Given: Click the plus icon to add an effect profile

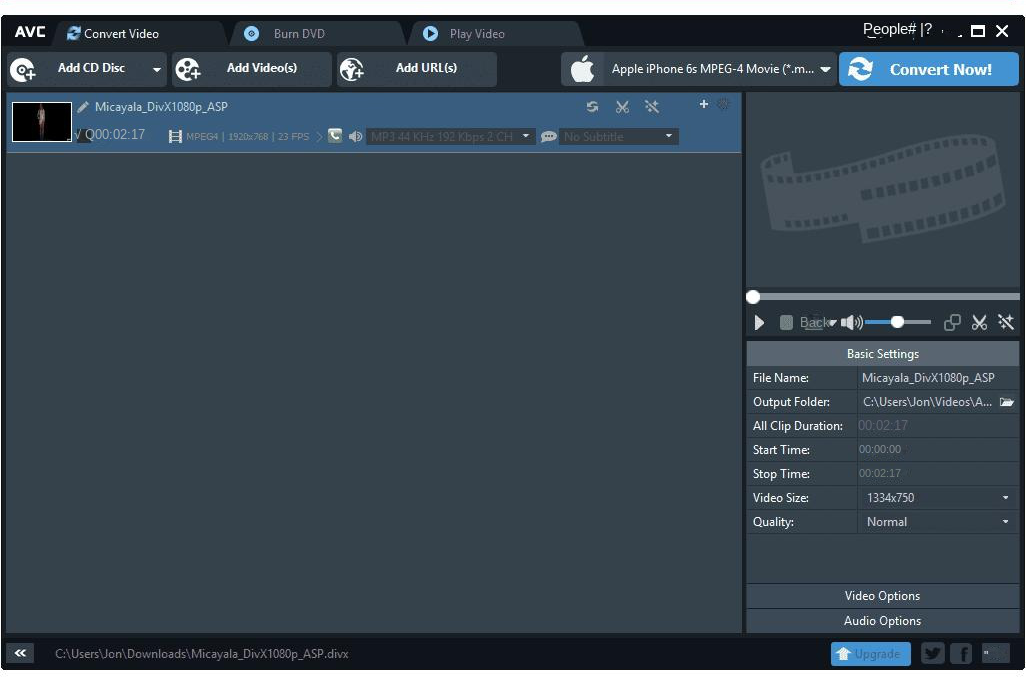Looking at the screenshot, I should point(703,103).
